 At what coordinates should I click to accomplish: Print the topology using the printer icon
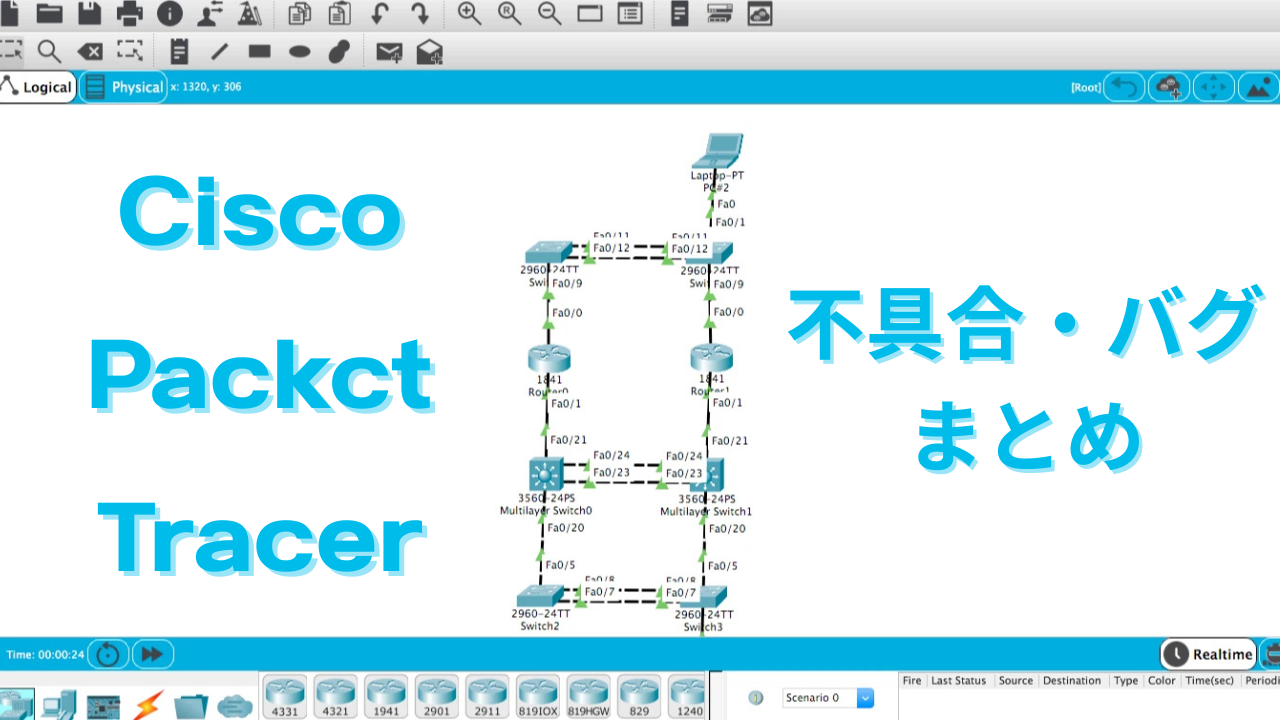[130, 13]
